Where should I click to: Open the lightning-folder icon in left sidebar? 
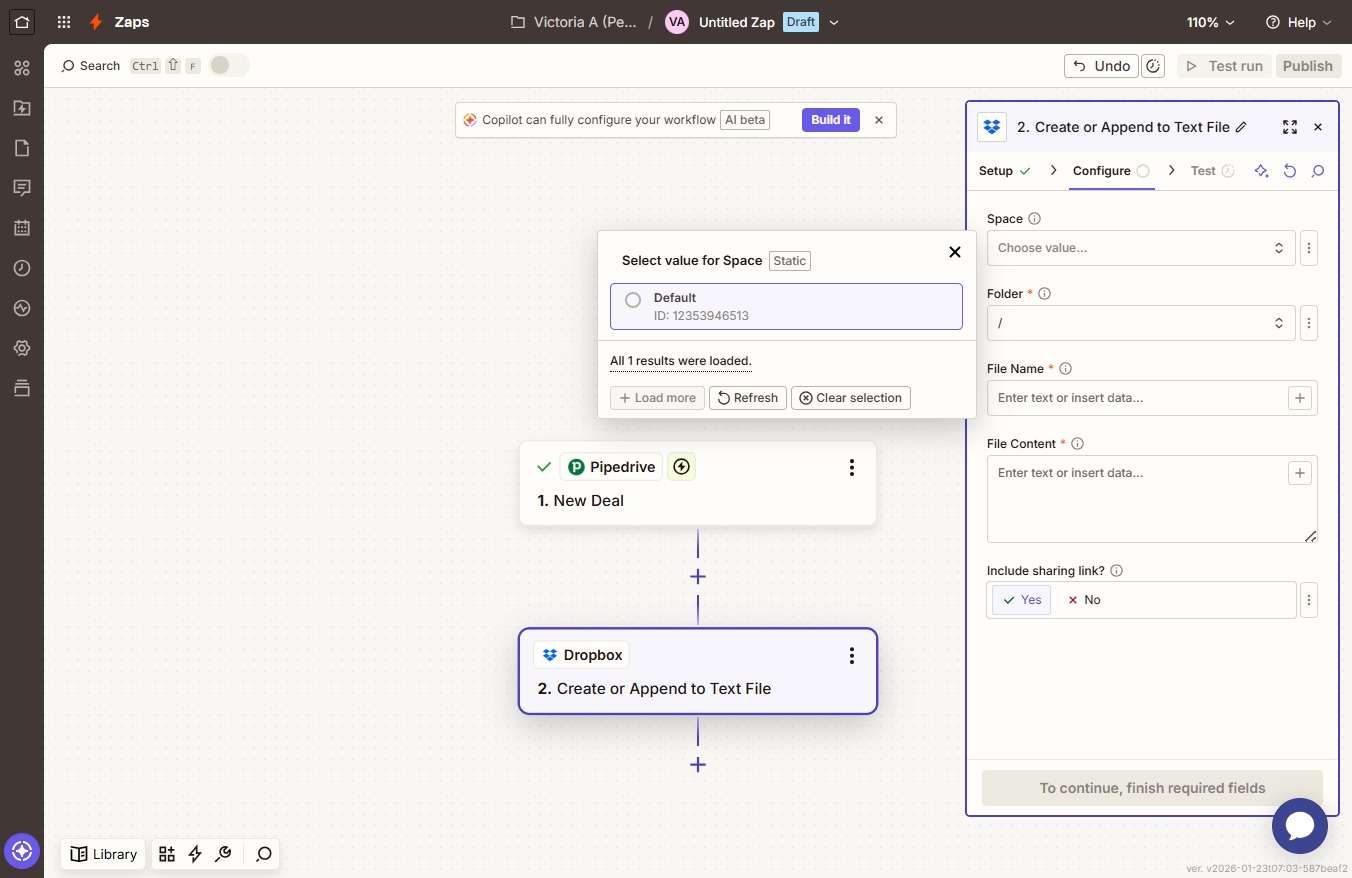[22, 108]
